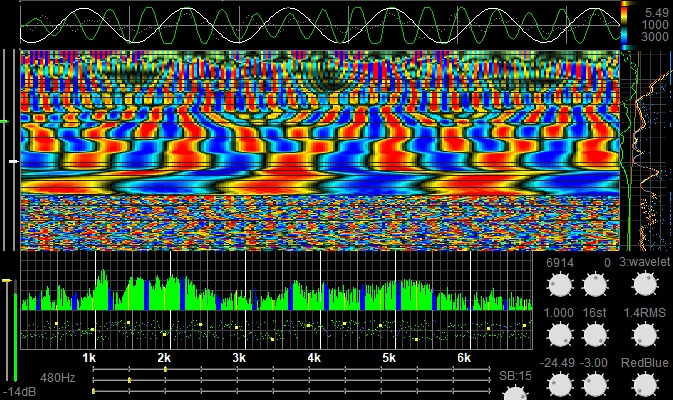The height and width of the screenshot is (400, 673).
Task: Click the white arrow marker beside the spectrogram
Action: tap(14, 161)
